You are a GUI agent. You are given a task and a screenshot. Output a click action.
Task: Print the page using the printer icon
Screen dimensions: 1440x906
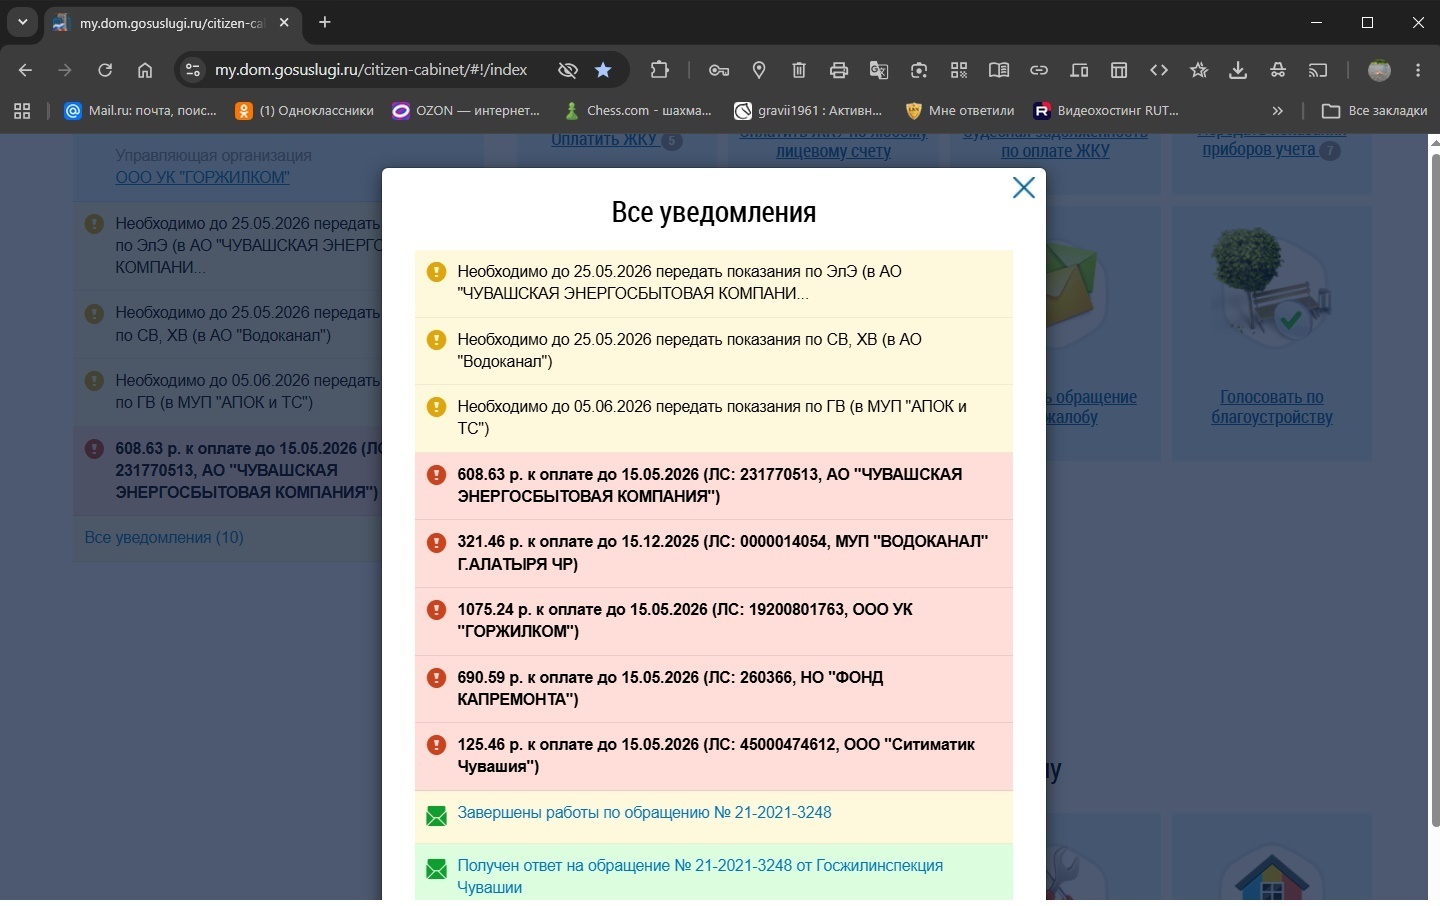pyautogui.click(x=839, y=70)
